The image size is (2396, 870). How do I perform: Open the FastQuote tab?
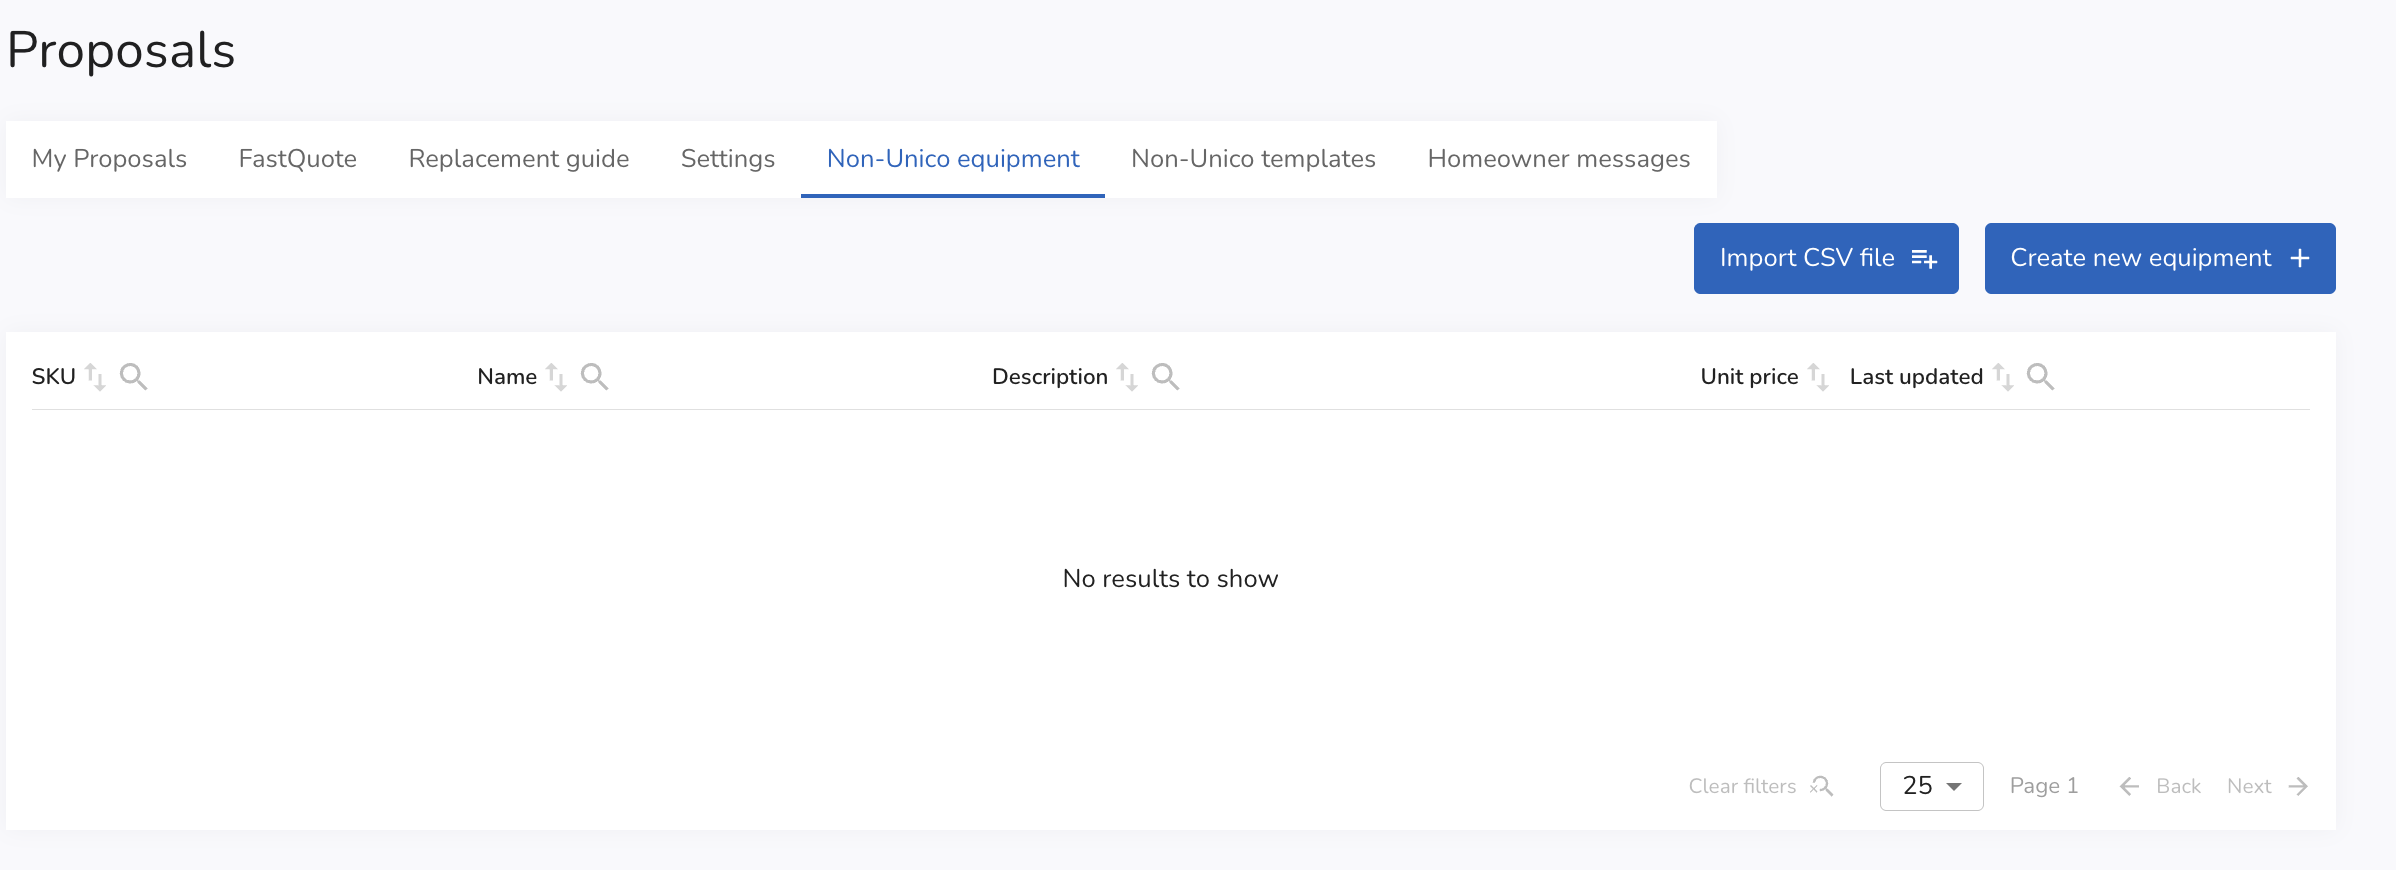tap(297, 159)
